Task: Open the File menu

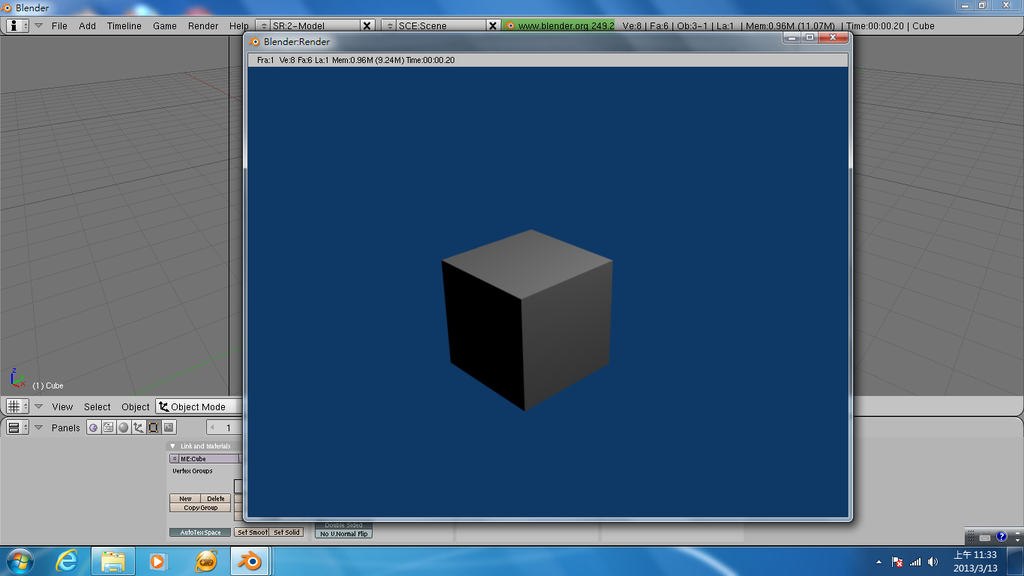Action: click(x=59, y=26)
